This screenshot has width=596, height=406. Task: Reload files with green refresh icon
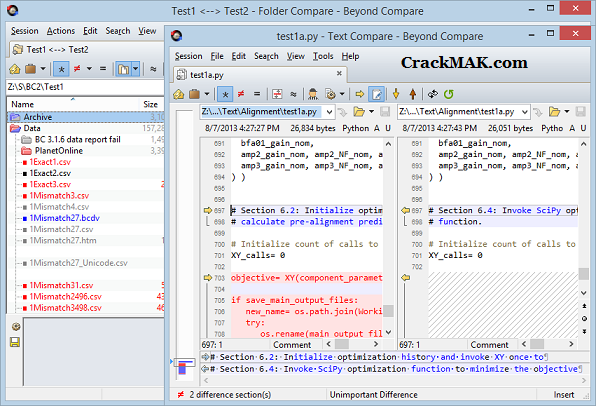pyautogui.click(x=449, y=94)
